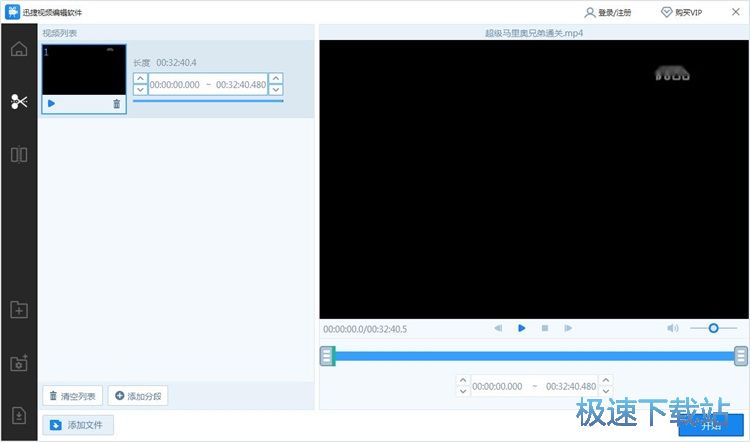Image resolution: width=750 pixels, height=442 pixels.
Task: Click the file name 超级马里奥兄弟通关.mp4
Action: tap(534, 33)
